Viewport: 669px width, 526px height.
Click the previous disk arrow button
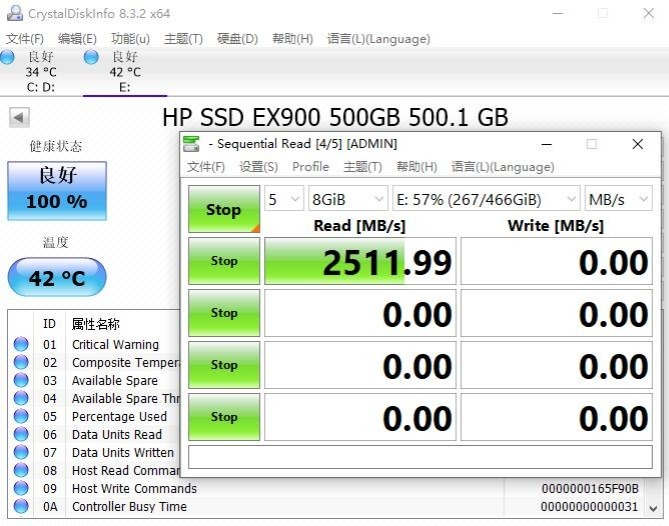click(19, 117)
